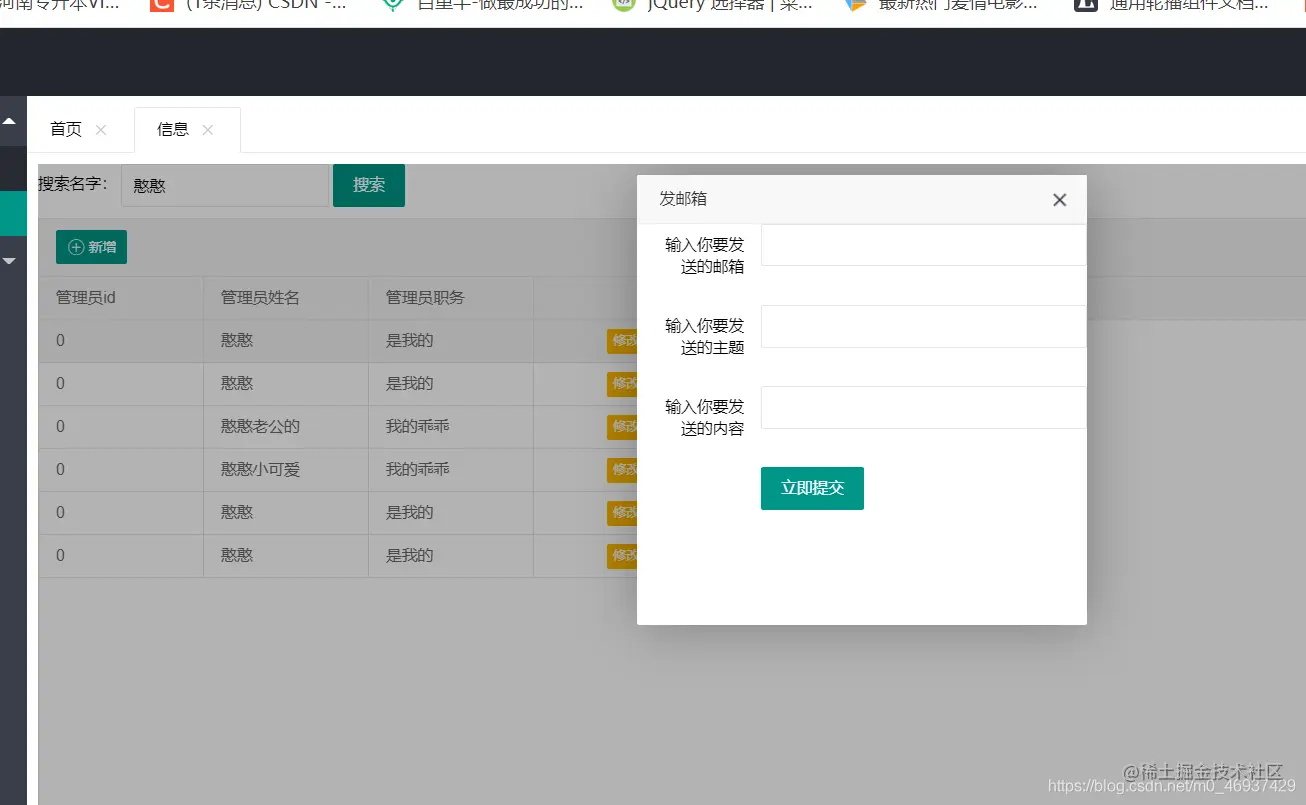Collapse the sidebar using the up arrow
This screenshot has height=805, width=1306.
[x=11, y=119]
